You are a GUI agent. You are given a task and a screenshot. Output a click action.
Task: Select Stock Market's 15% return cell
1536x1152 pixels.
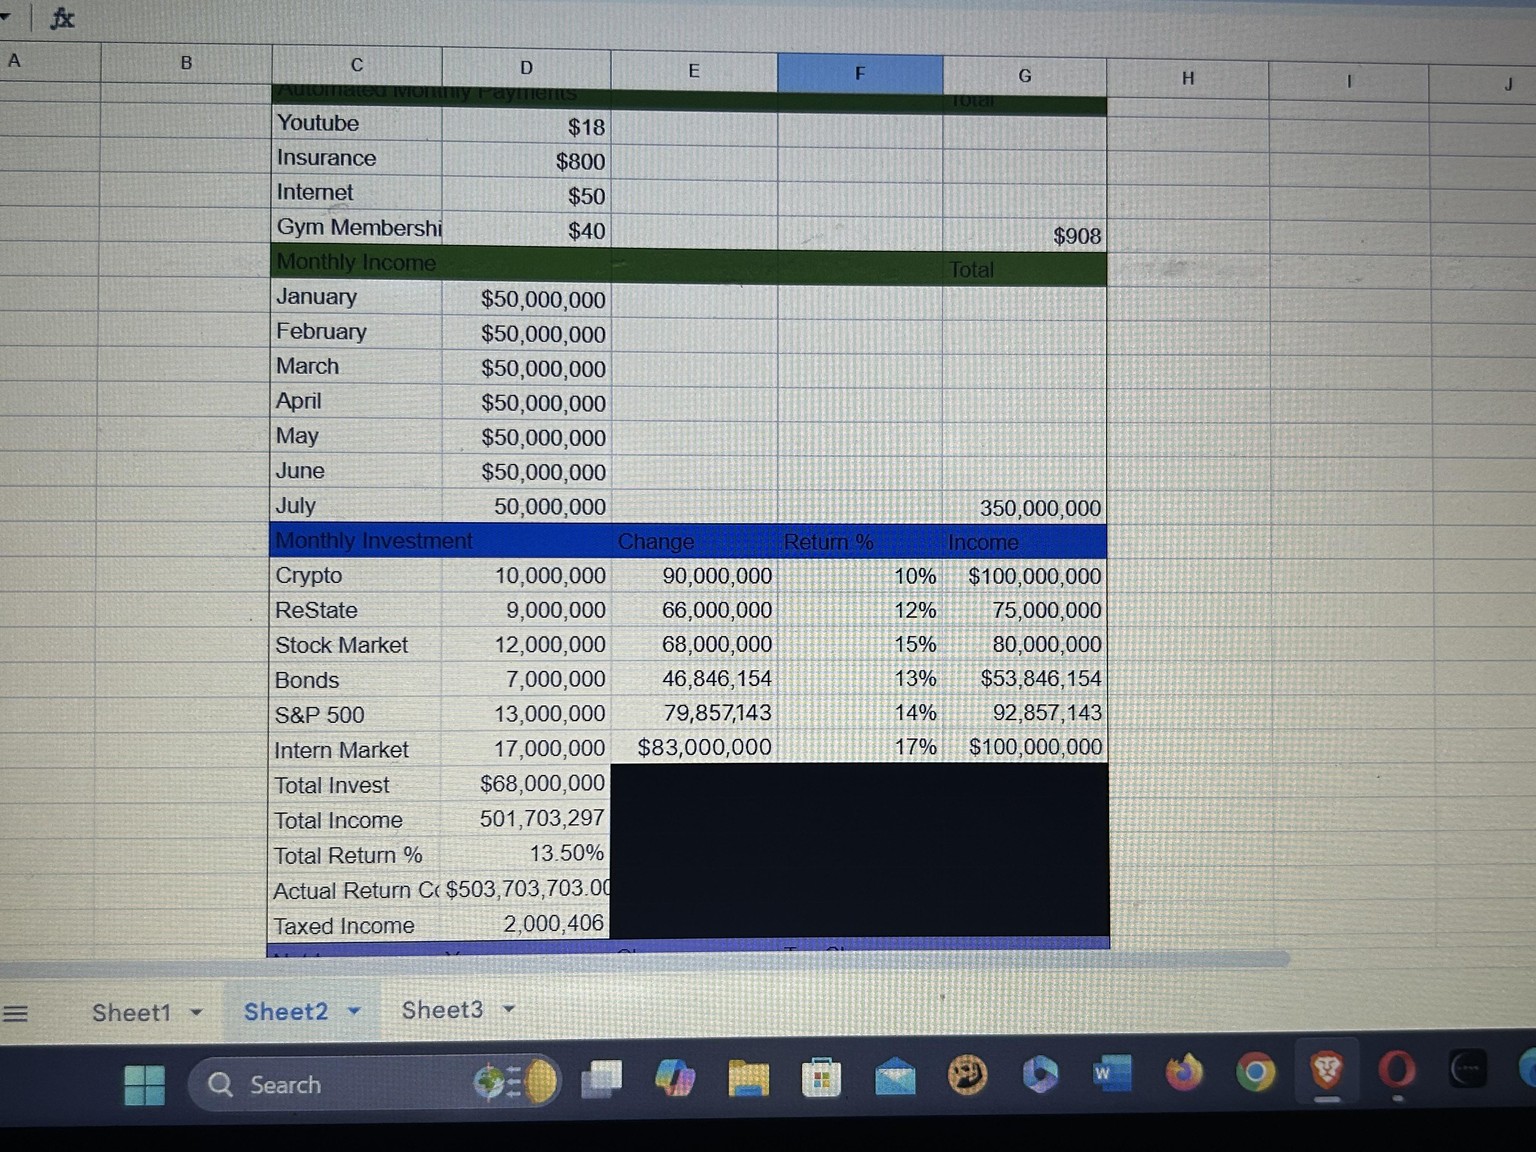(x=860, y=644)
